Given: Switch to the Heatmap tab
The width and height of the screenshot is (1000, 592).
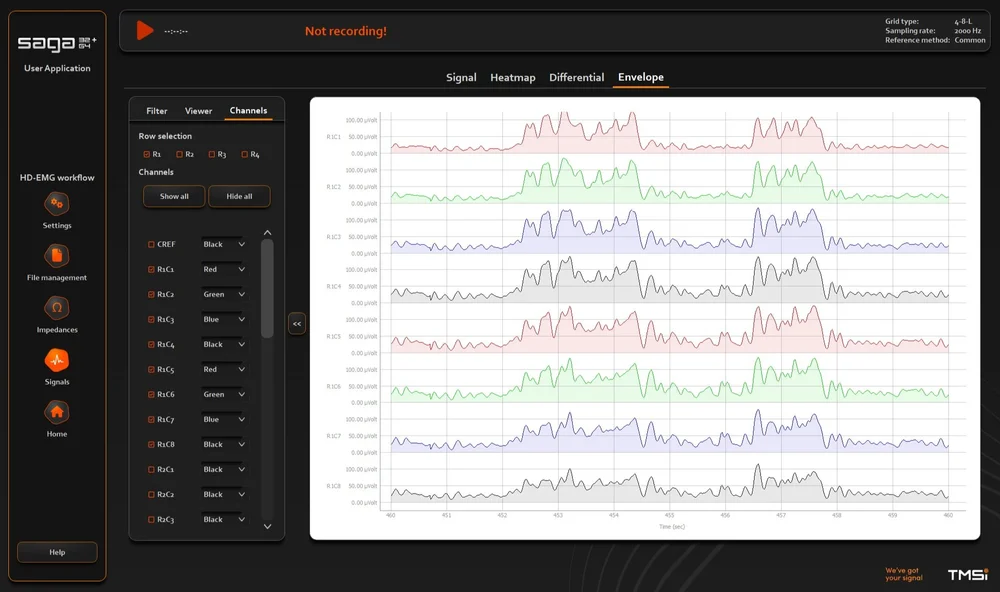Looking at the screenshot, I should [x=512, y=77].
